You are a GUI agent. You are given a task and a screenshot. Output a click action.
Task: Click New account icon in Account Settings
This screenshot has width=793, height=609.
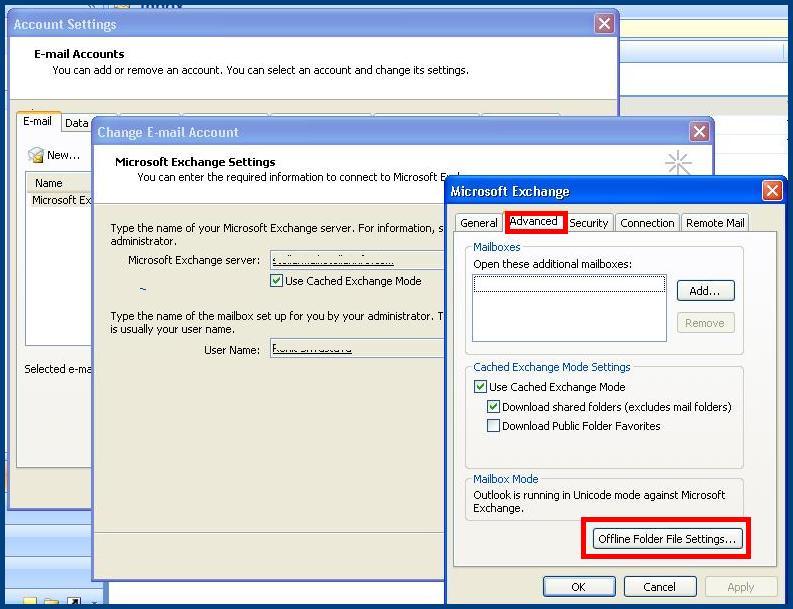coord(36,155)
